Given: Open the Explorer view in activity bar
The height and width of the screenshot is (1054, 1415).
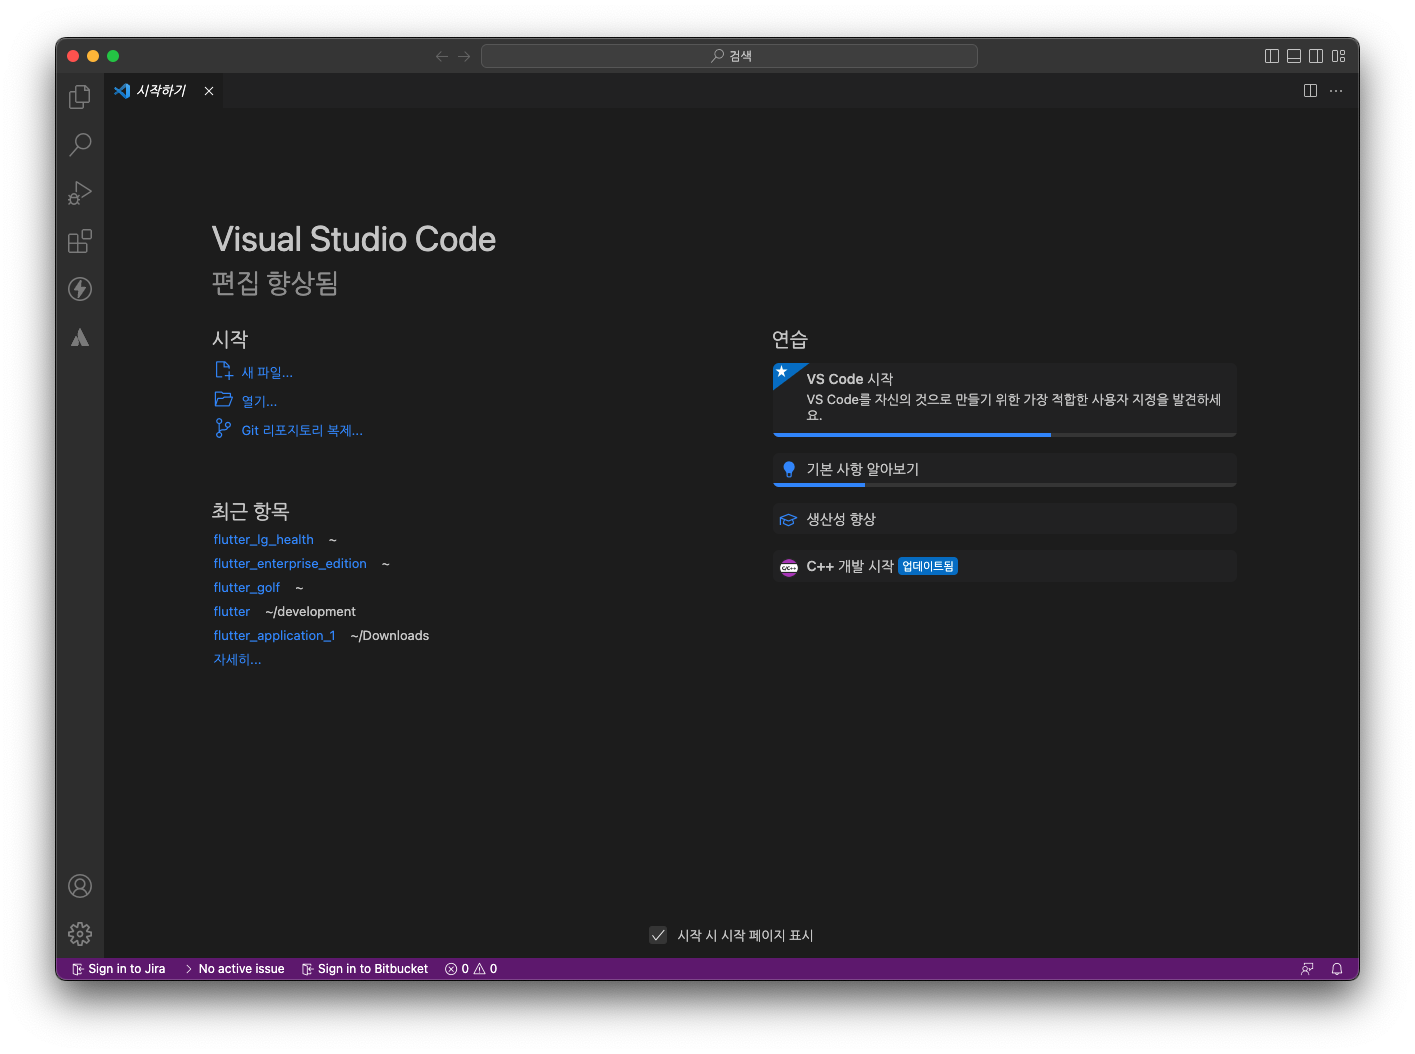Looking at the screenshot, I should [80, 97].
